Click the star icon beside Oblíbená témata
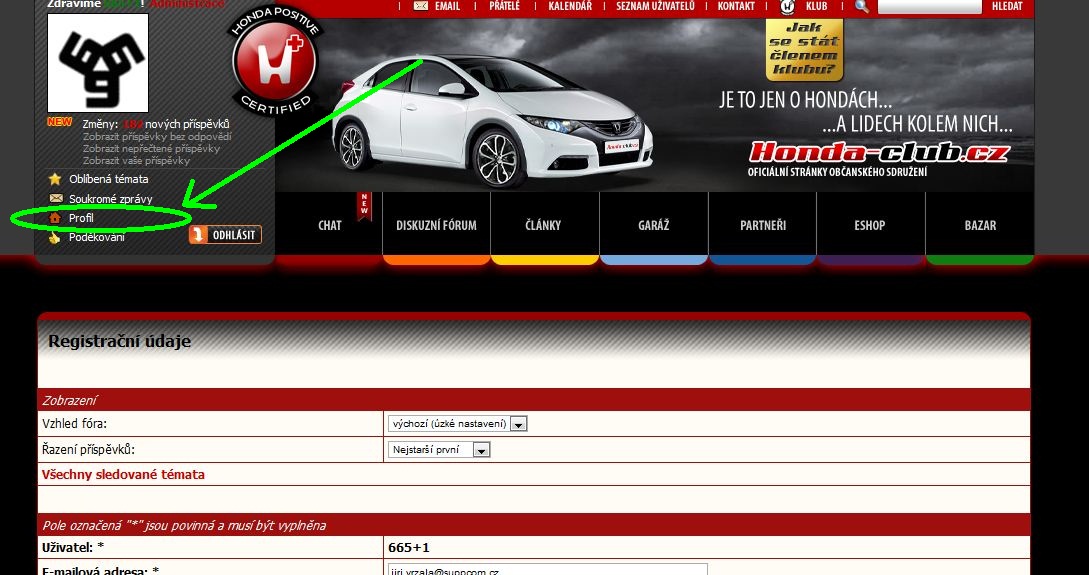Screen dimensions: 1089x575 click(x=55, y=179)
